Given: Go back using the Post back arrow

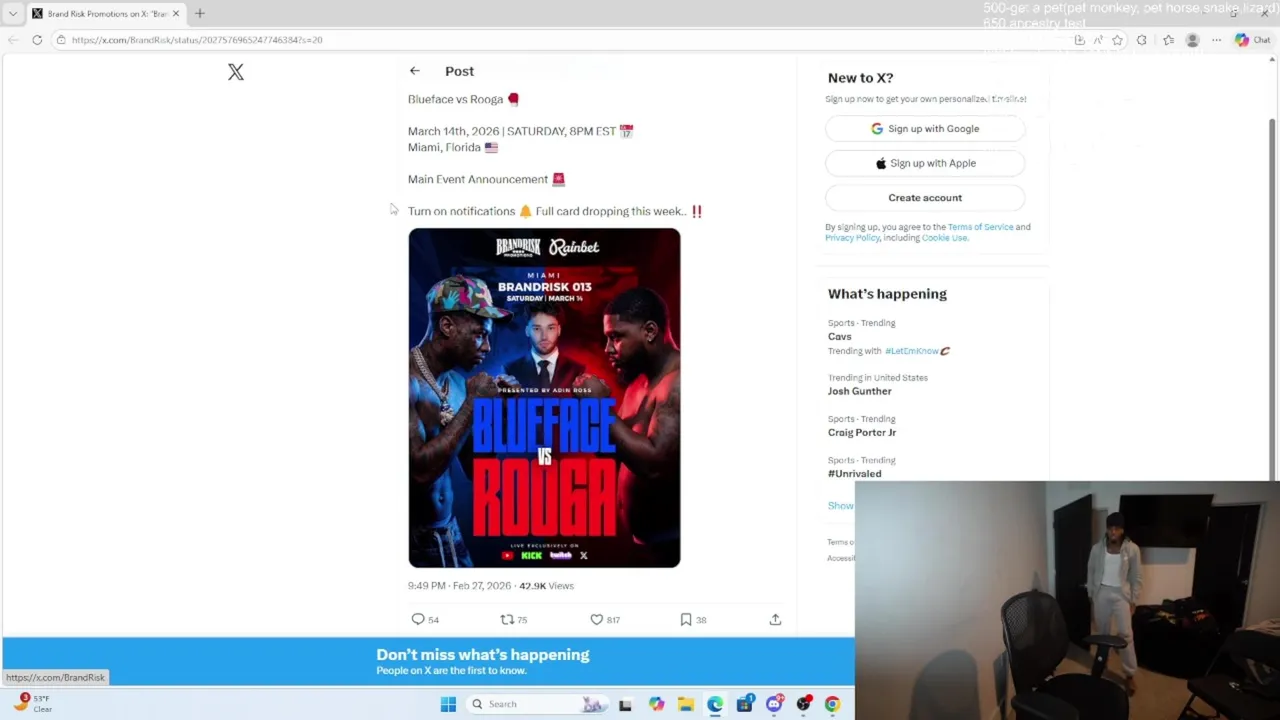Looking at the screenshot, I should [414, 71].
